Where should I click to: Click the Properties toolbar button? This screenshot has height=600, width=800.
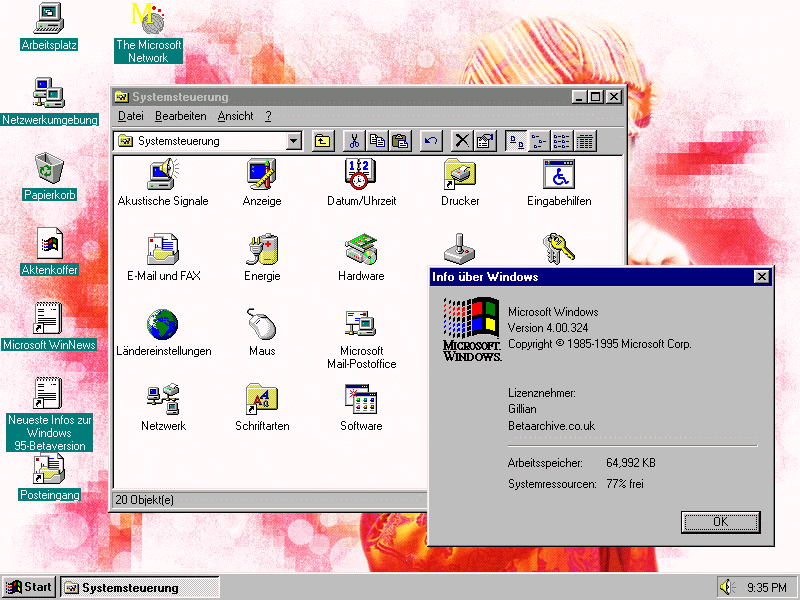click(486, 141)
